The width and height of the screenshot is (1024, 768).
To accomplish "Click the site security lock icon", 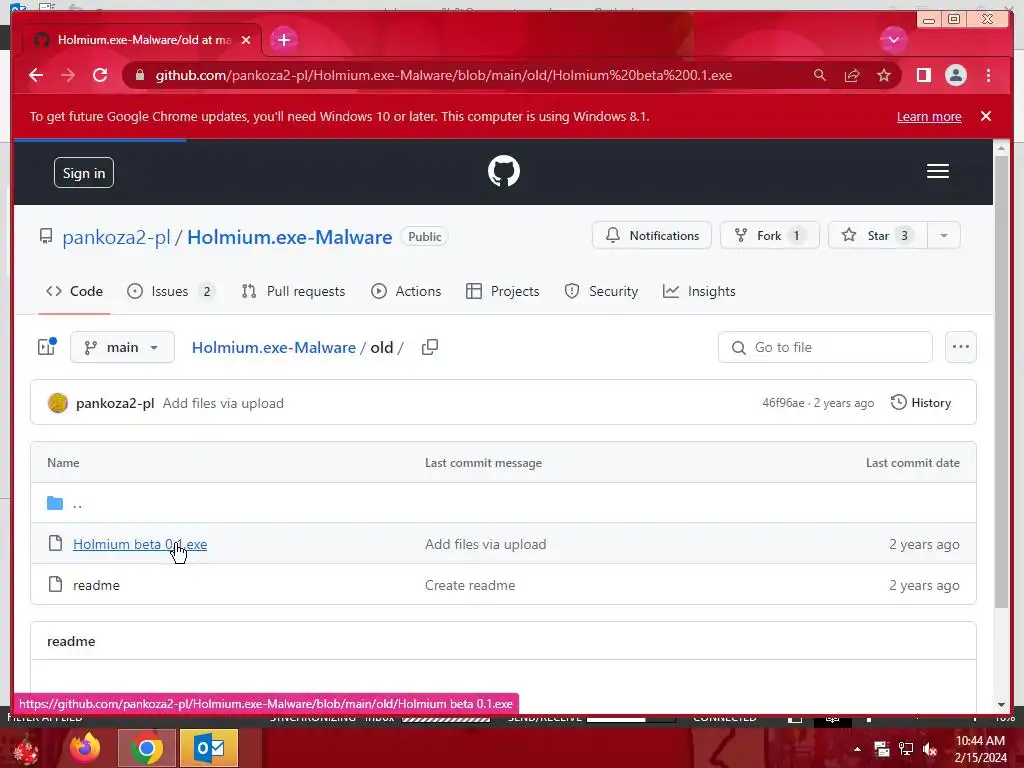I will tap(139, 75).
